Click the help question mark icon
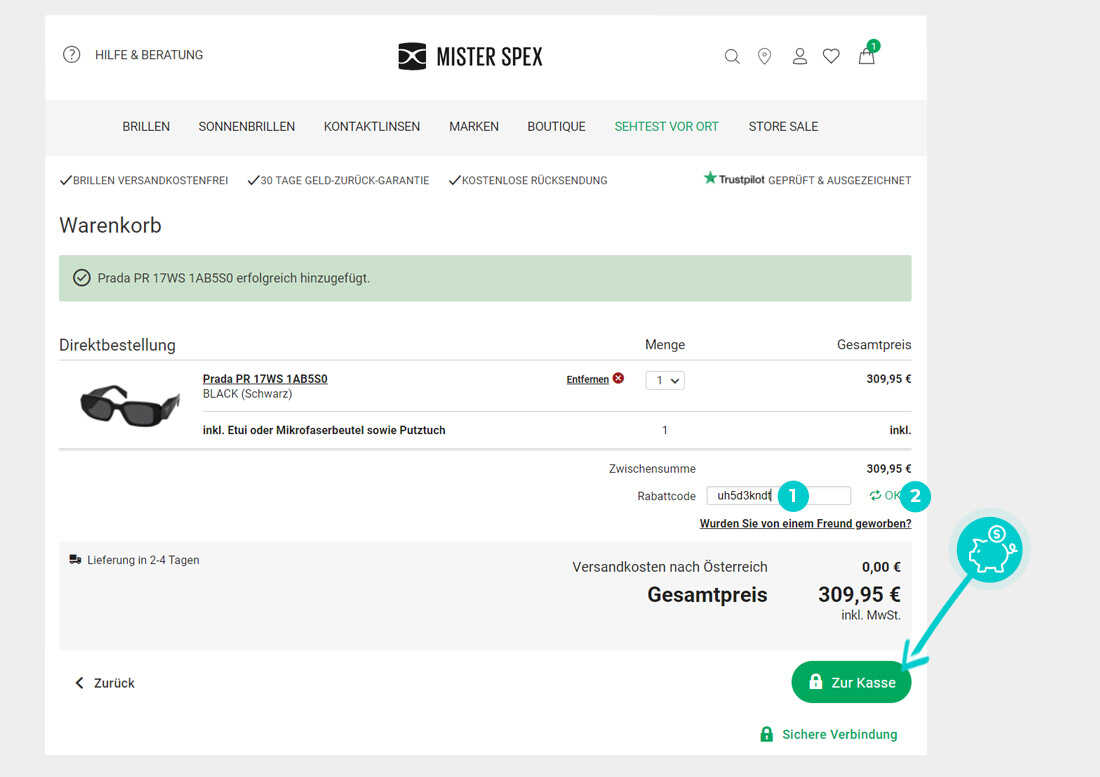Viewport: 1100px width, 777px height. [x=72, y=55]
